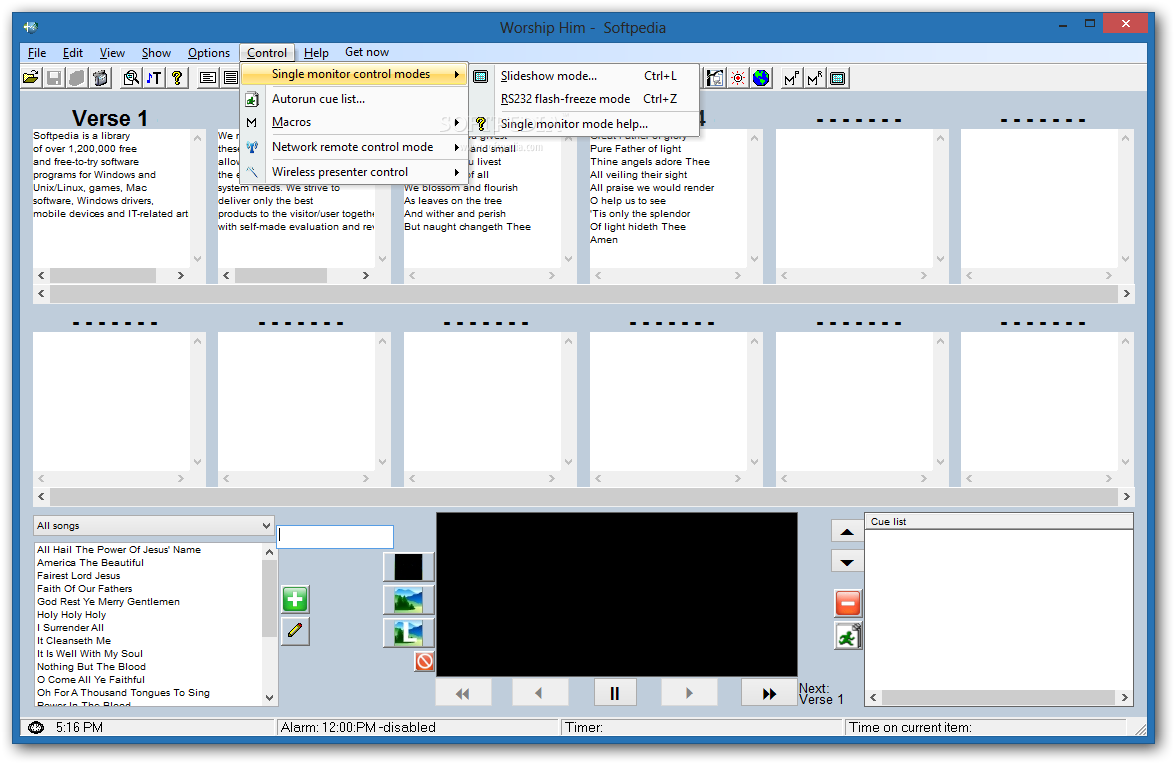1175x764 pixels.
Task: Click Verse 1 panel horizontal scrollbar
Action: (x=111, y=276)
